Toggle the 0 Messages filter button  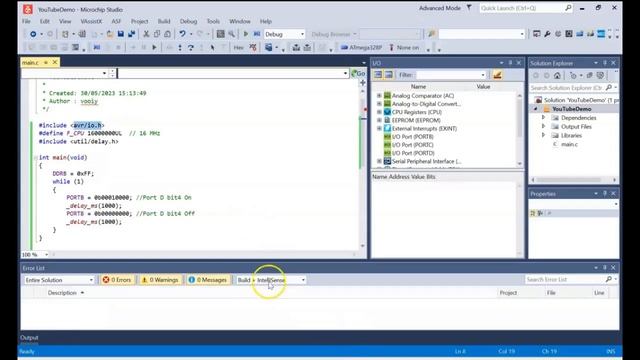click(208, 280)
